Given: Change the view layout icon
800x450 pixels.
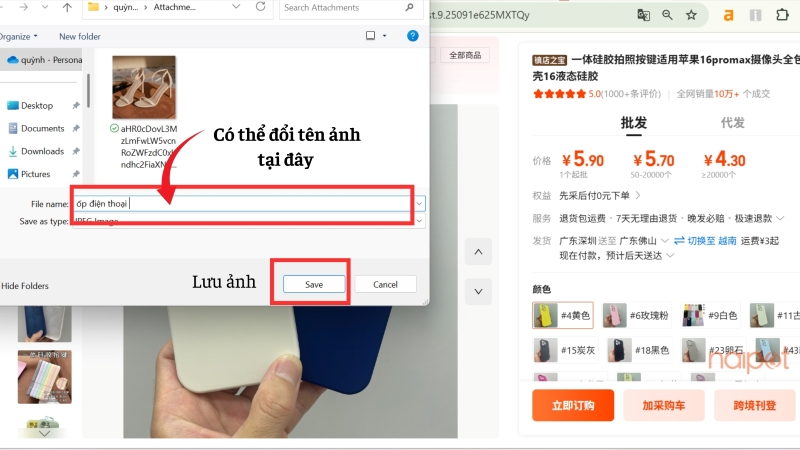Looking at the screenshot, I should pos(371,35).
